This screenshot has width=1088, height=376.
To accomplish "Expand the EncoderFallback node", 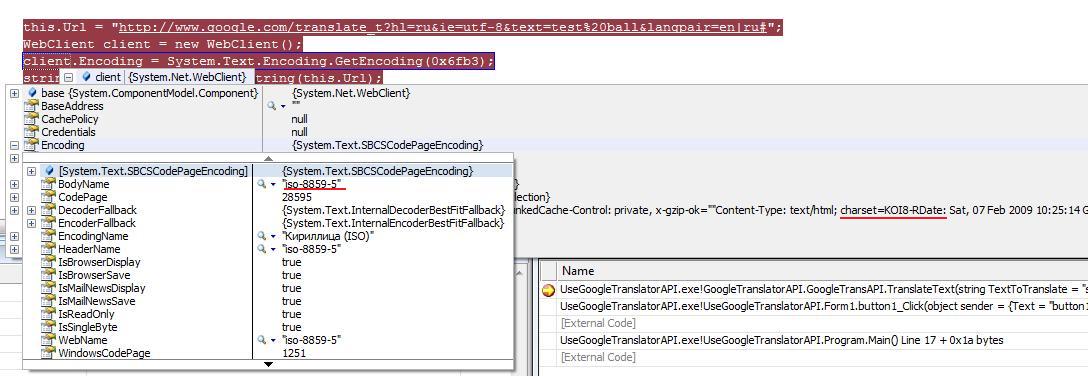I will click(x=31, y=223).
